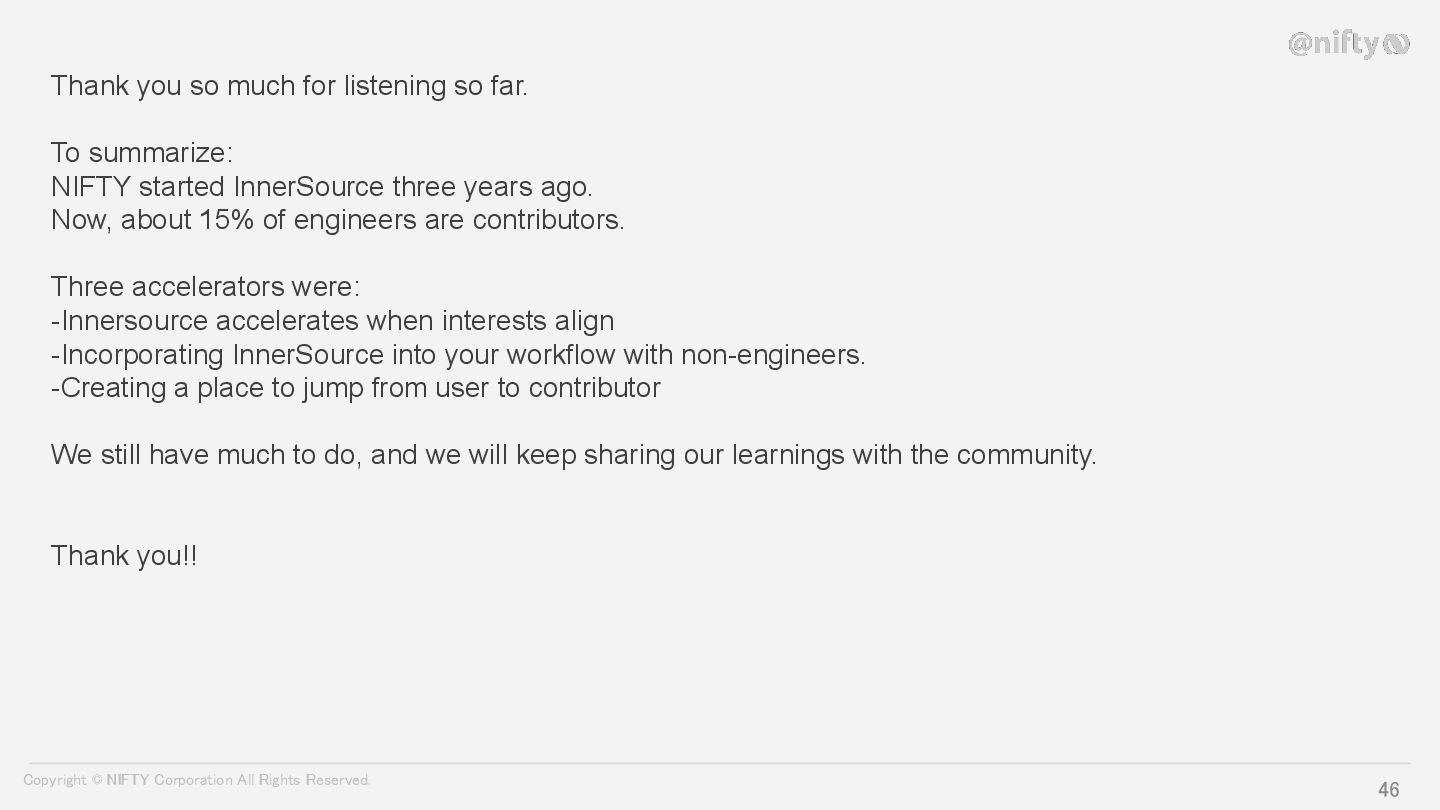Click the 'To summarize:' heading text

pos(141,153)
